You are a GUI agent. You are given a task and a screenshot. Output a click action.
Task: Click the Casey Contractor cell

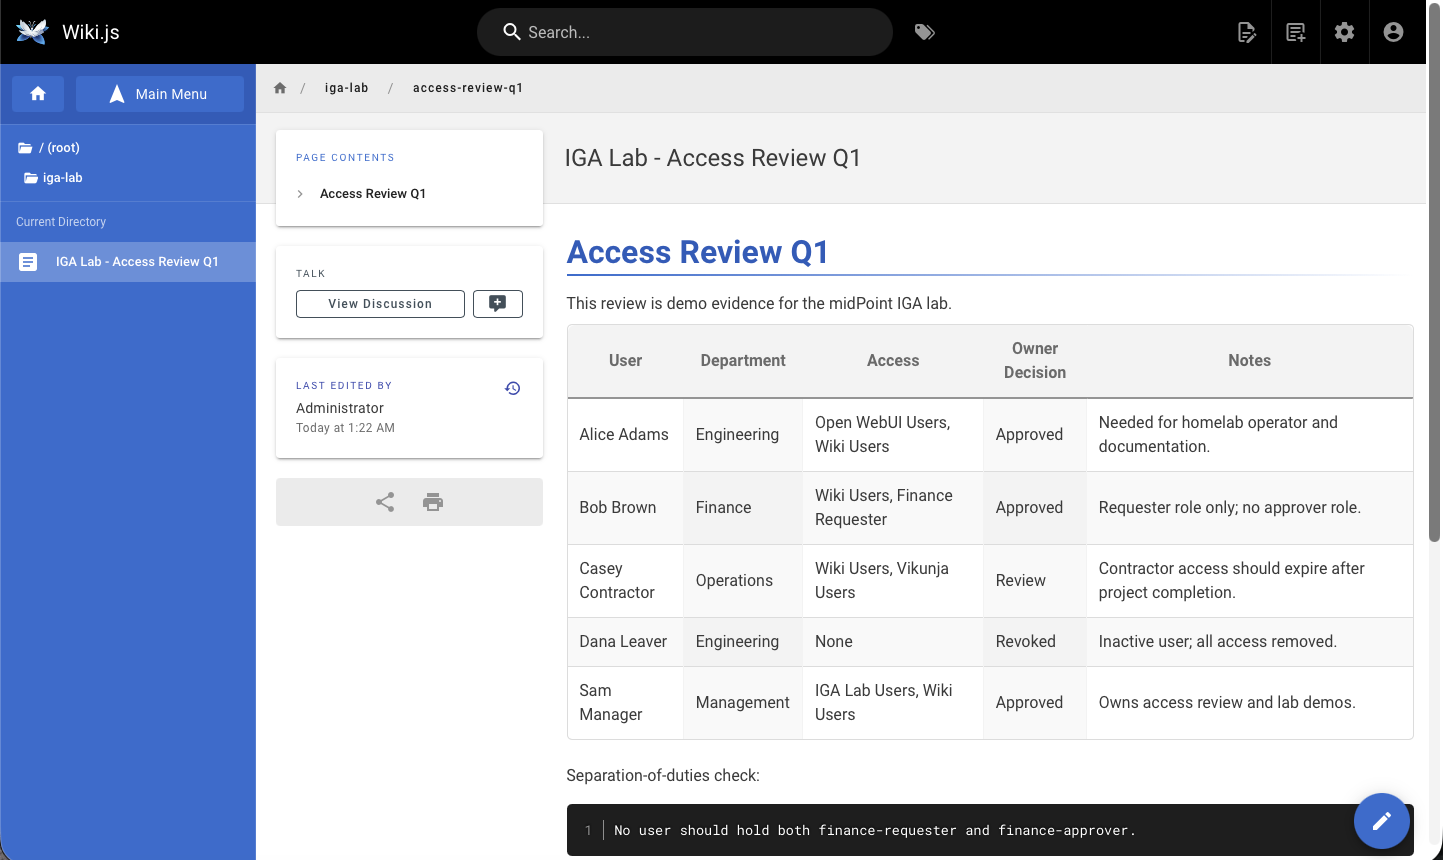click(x=625, y=581)
